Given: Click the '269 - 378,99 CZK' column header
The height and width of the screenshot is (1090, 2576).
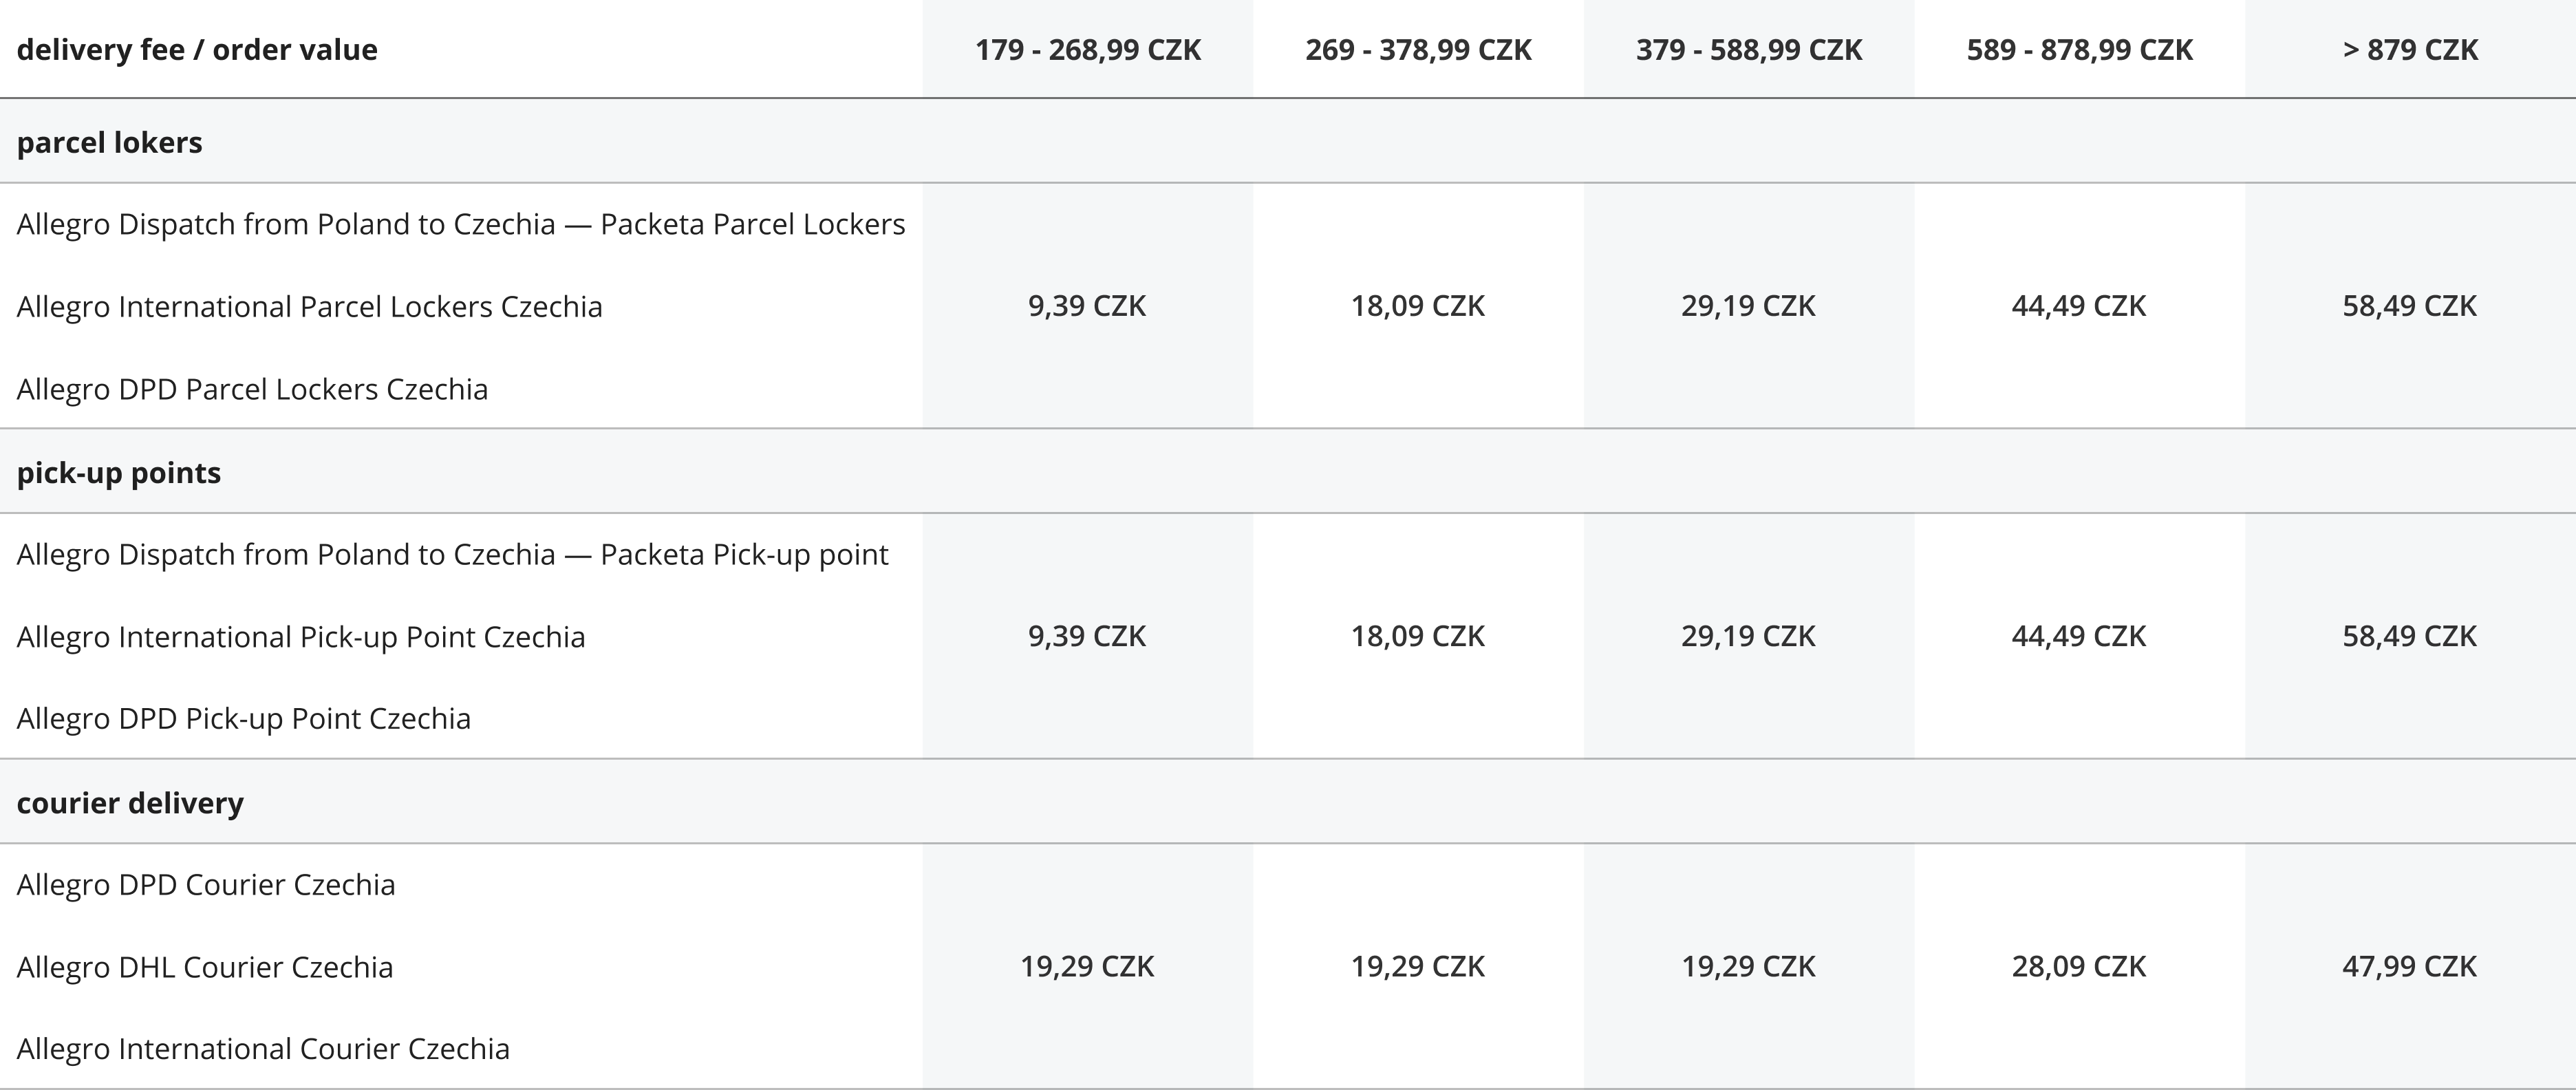Looking at the screenshot, I should (1418, 50).
